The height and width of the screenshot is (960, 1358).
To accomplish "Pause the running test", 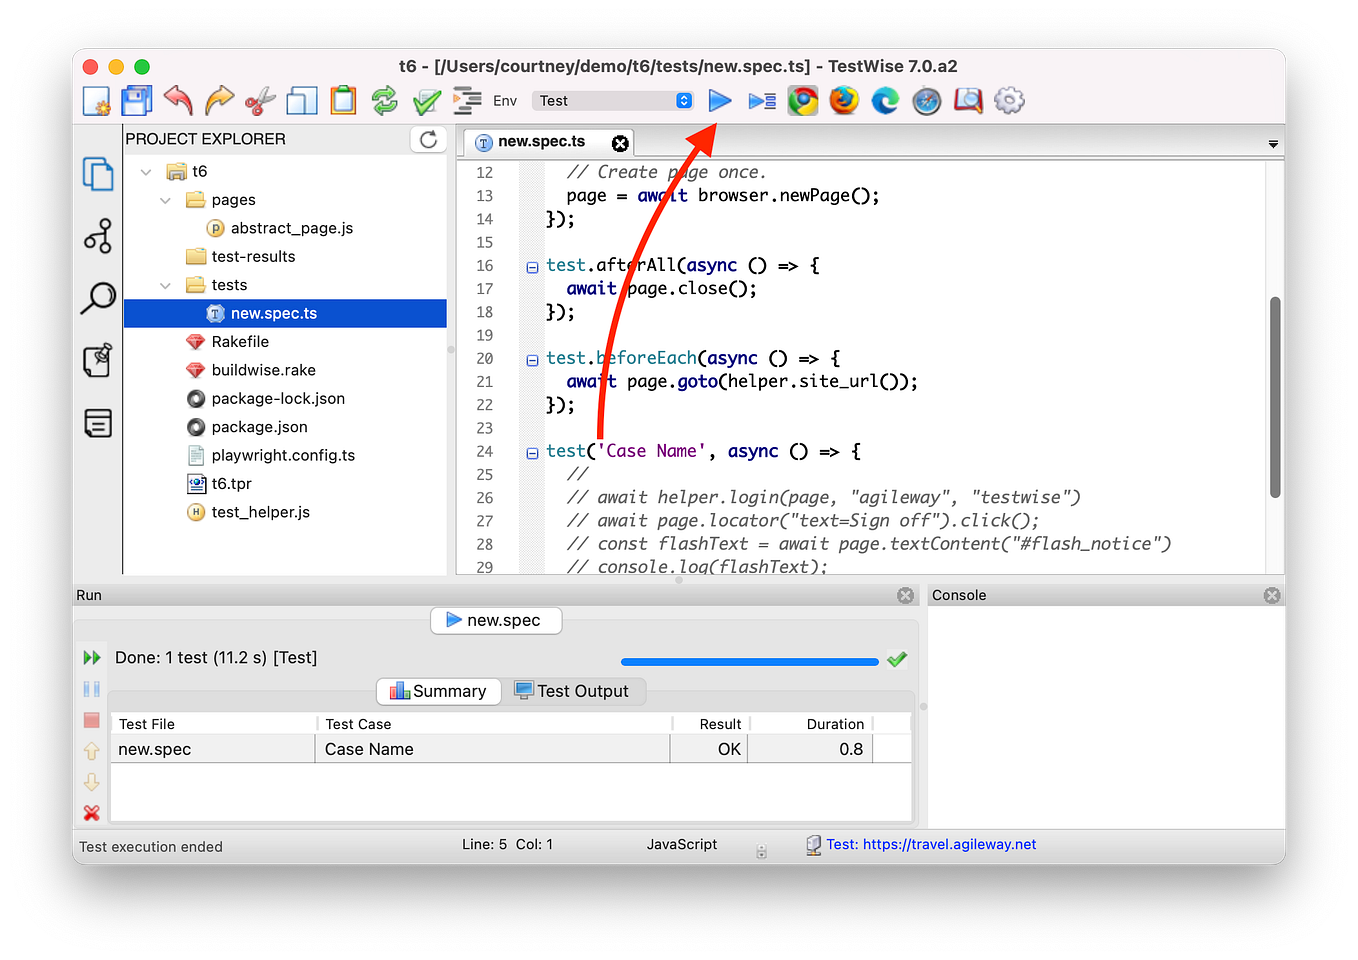I will coord(91,688).
